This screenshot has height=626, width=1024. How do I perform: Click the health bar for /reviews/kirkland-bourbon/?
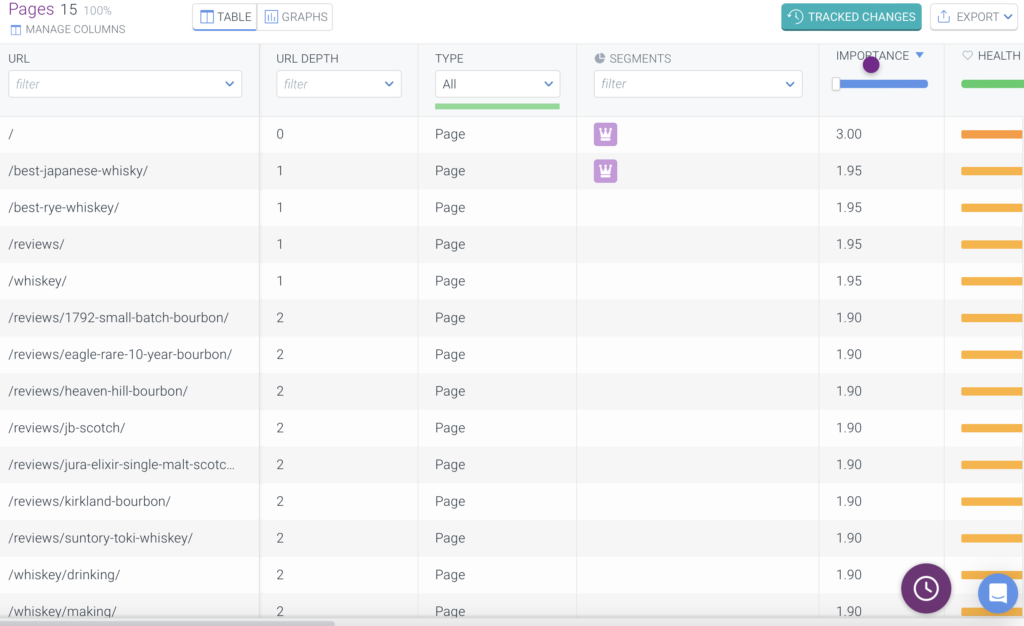[991, 501]
